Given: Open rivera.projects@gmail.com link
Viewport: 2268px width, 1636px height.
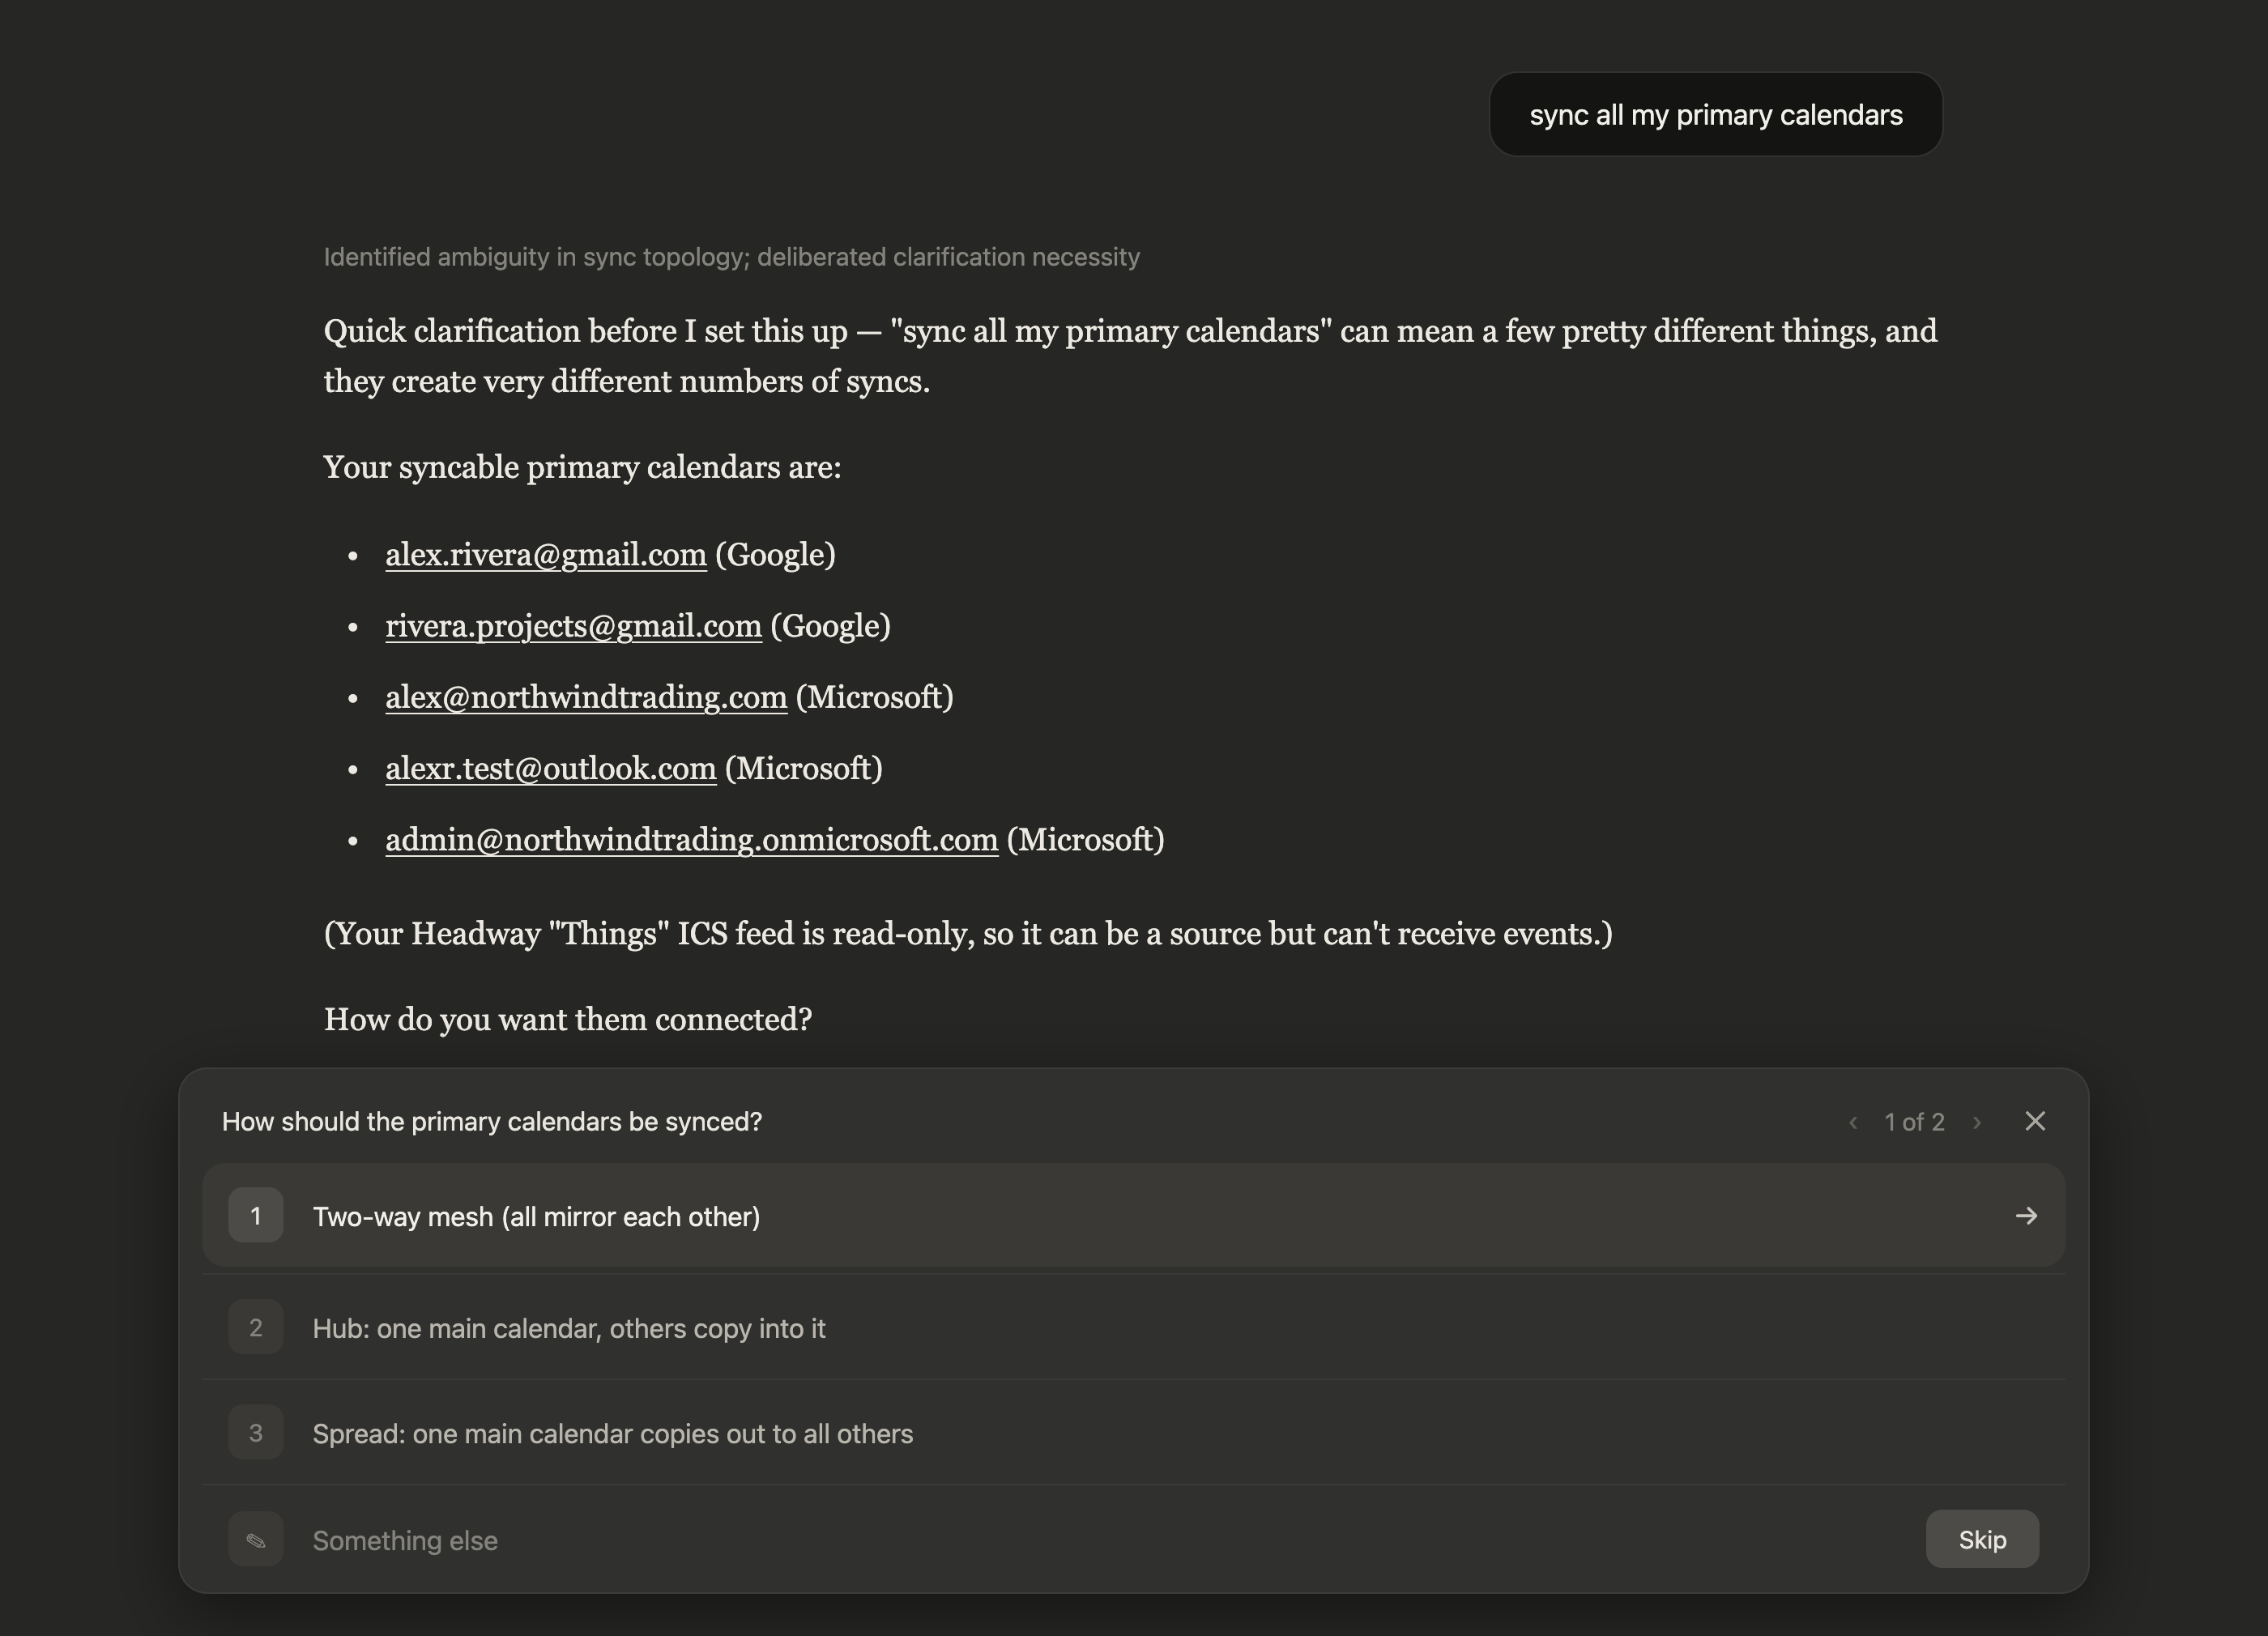Looking at the screenshot, I should click(574, 626).
